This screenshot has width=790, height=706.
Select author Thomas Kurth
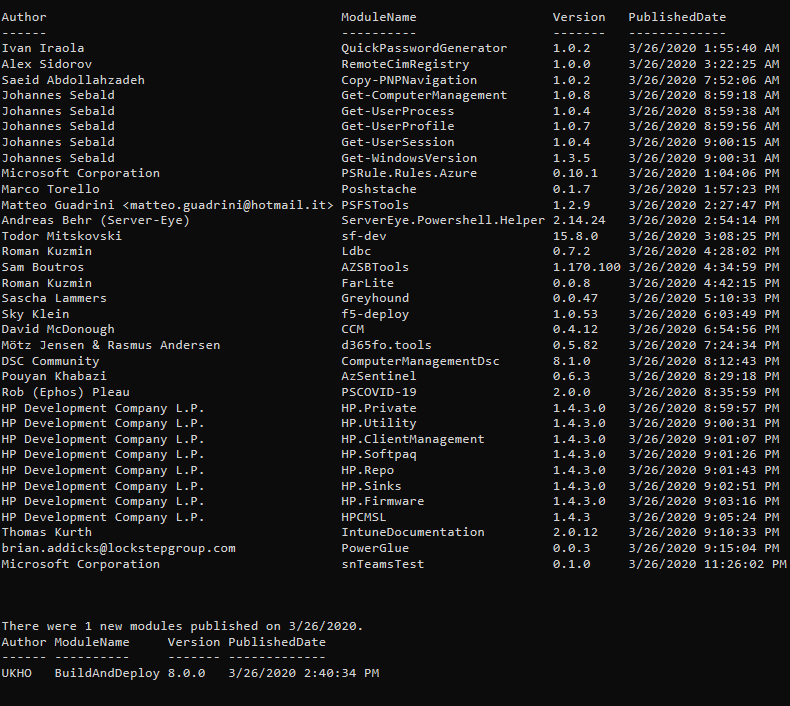(46, 533)
